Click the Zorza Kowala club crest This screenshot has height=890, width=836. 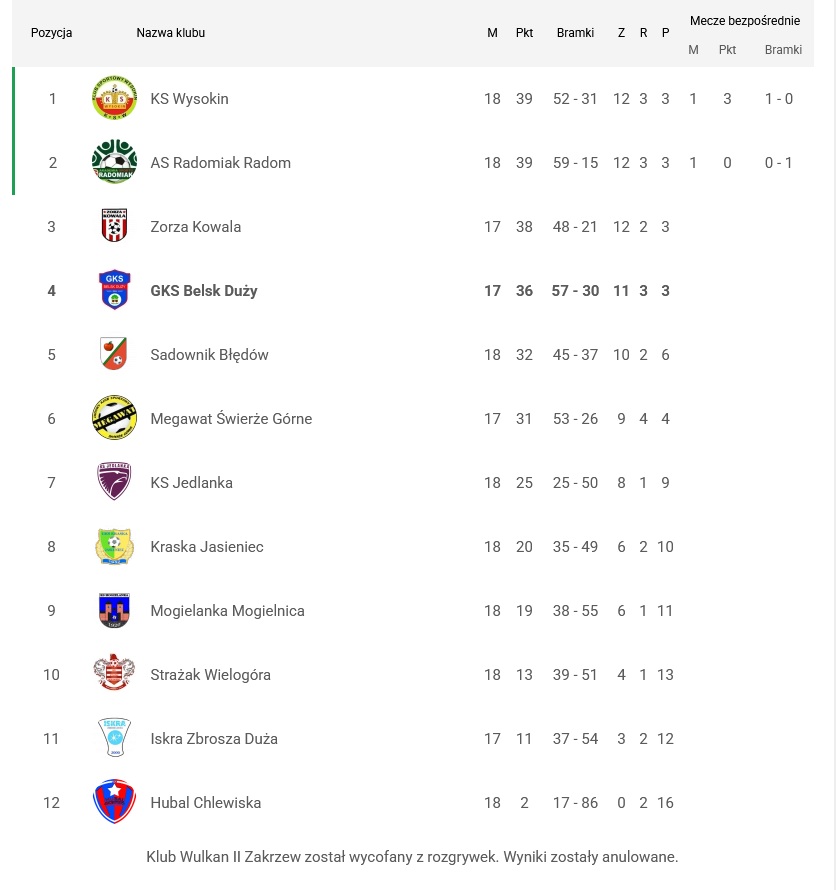[114, 227]
